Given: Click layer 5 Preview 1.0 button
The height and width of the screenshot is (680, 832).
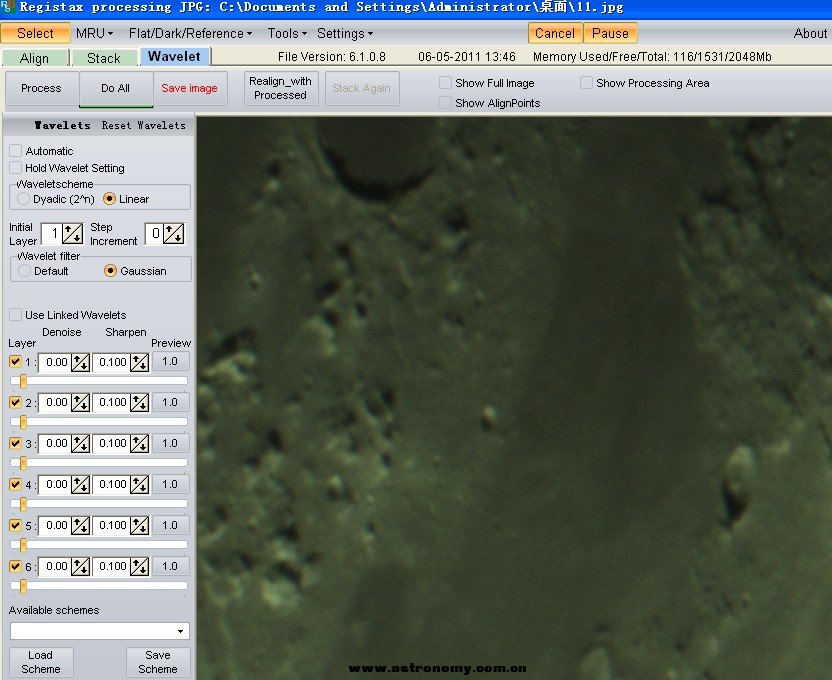Looking at the screenshot, I should pos(170,525).
